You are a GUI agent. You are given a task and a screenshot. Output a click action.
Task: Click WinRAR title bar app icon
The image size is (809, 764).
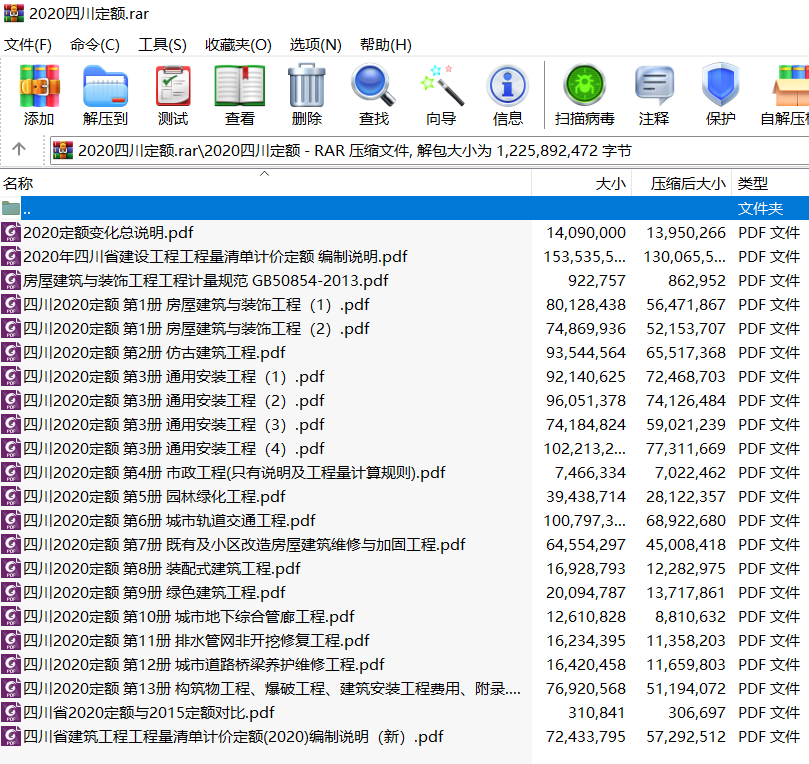click(14, 13)
